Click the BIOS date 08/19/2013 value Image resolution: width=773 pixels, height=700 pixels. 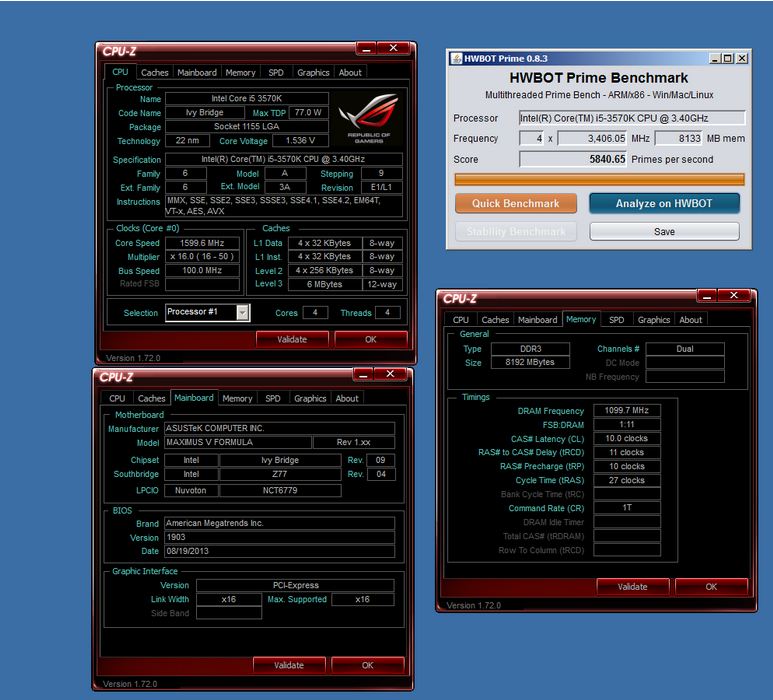coord(279,551)
